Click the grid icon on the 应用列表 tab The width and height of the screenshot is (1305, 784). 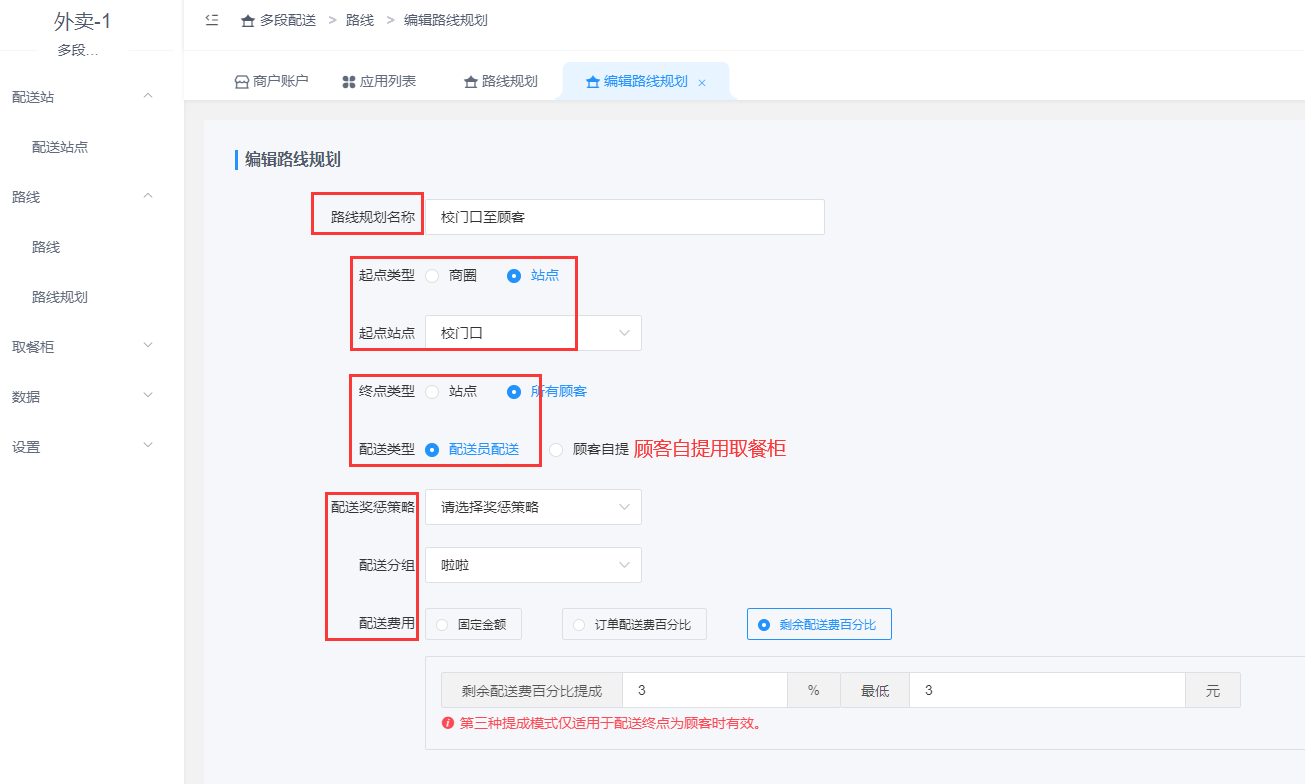(x=349, y=82)
